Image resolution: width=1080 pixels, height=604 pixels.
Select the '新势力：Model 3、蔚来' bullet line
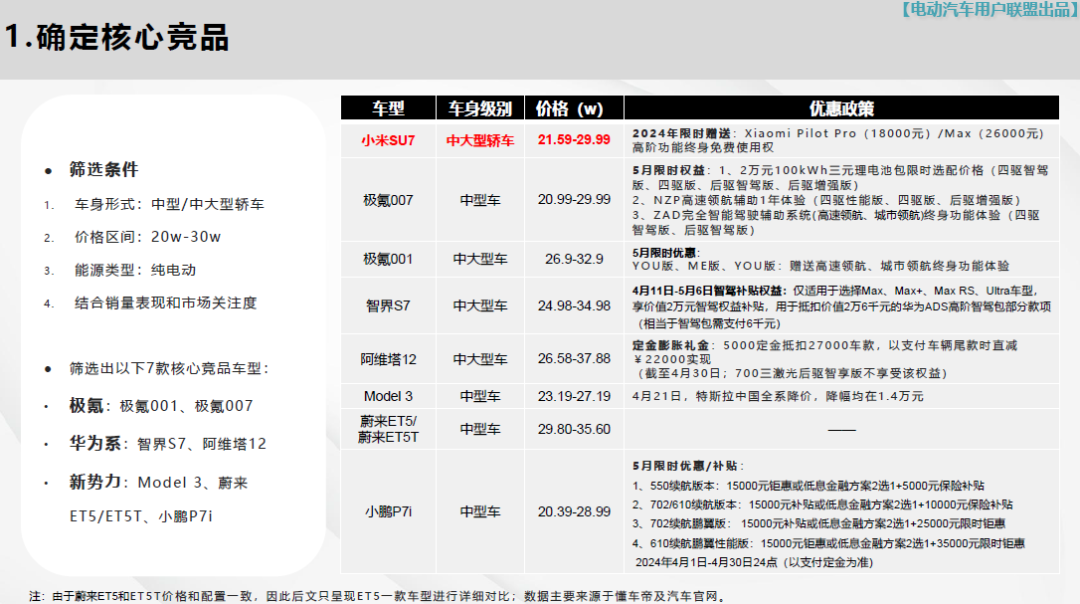pos(158,482)
